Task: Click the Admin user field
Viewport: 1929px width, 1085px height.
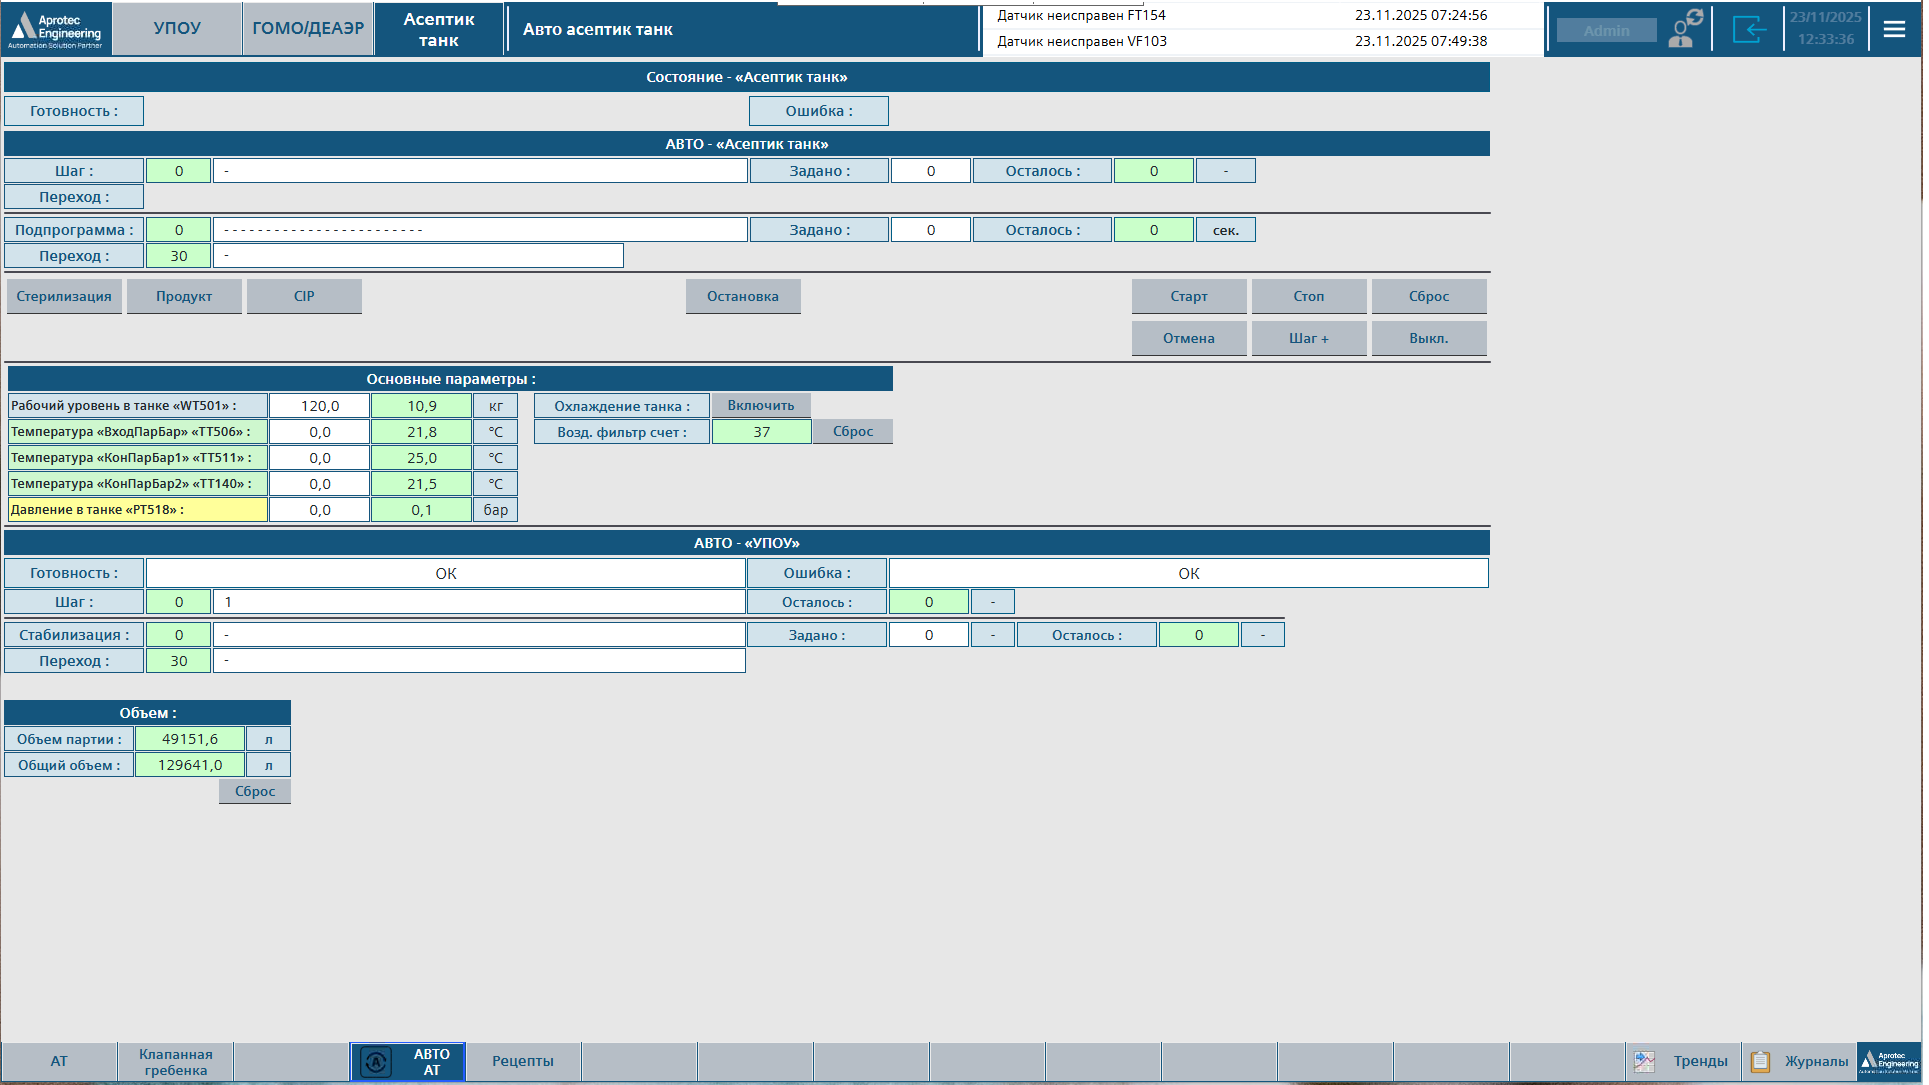Action: tap(1606, 31)
